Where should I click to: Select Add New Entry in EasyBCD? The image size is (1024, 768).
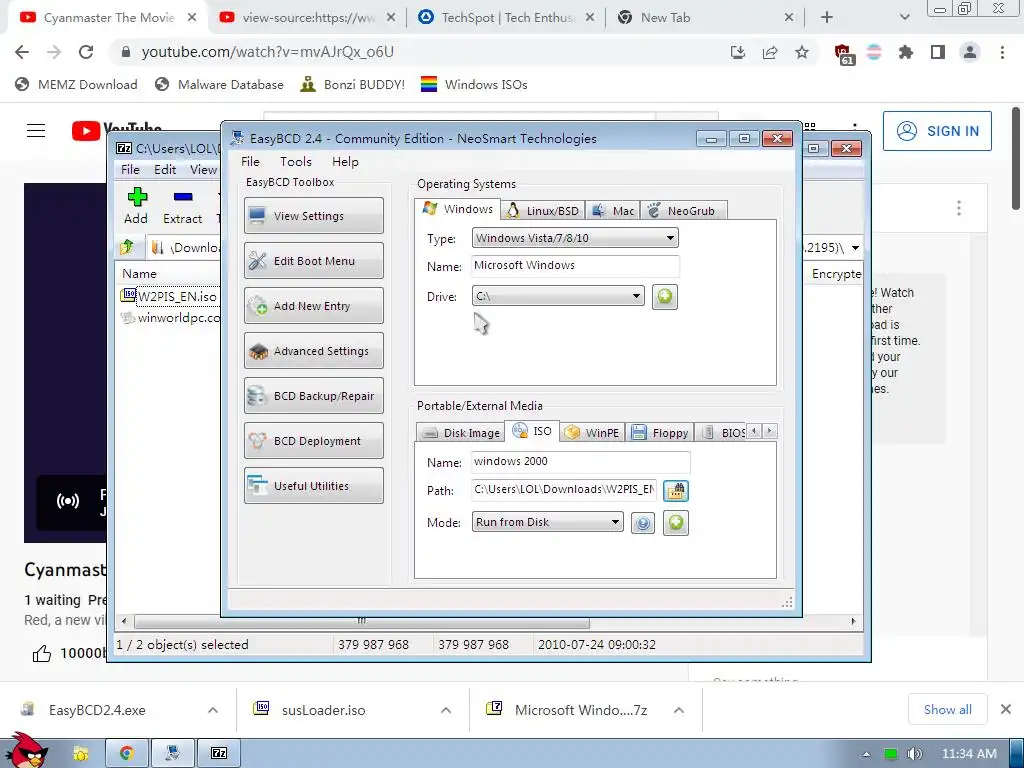pos(313,306)
